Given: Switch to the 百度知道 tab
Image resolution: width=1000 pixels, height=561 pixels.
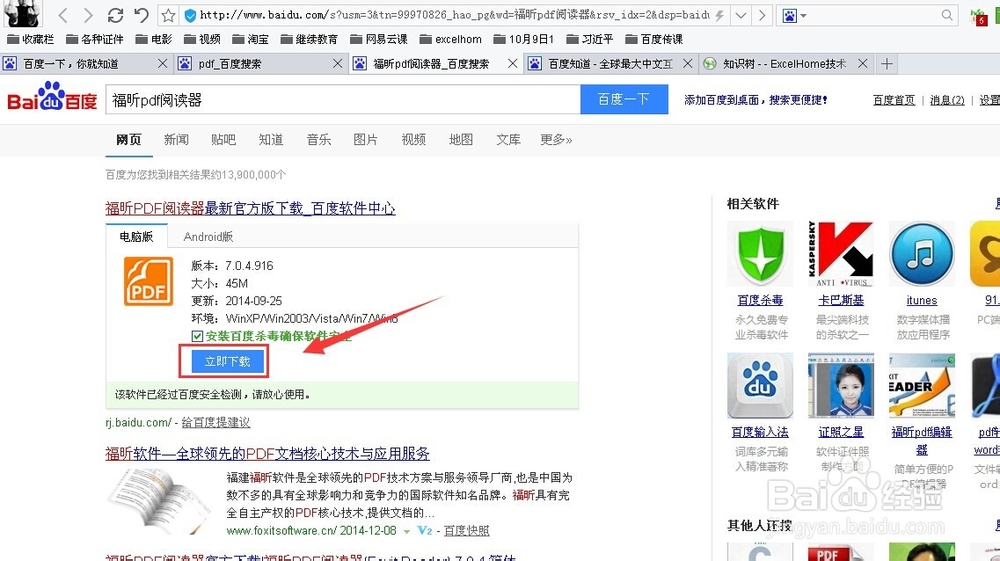Looking at the screenshot, I should pos(610,64).
